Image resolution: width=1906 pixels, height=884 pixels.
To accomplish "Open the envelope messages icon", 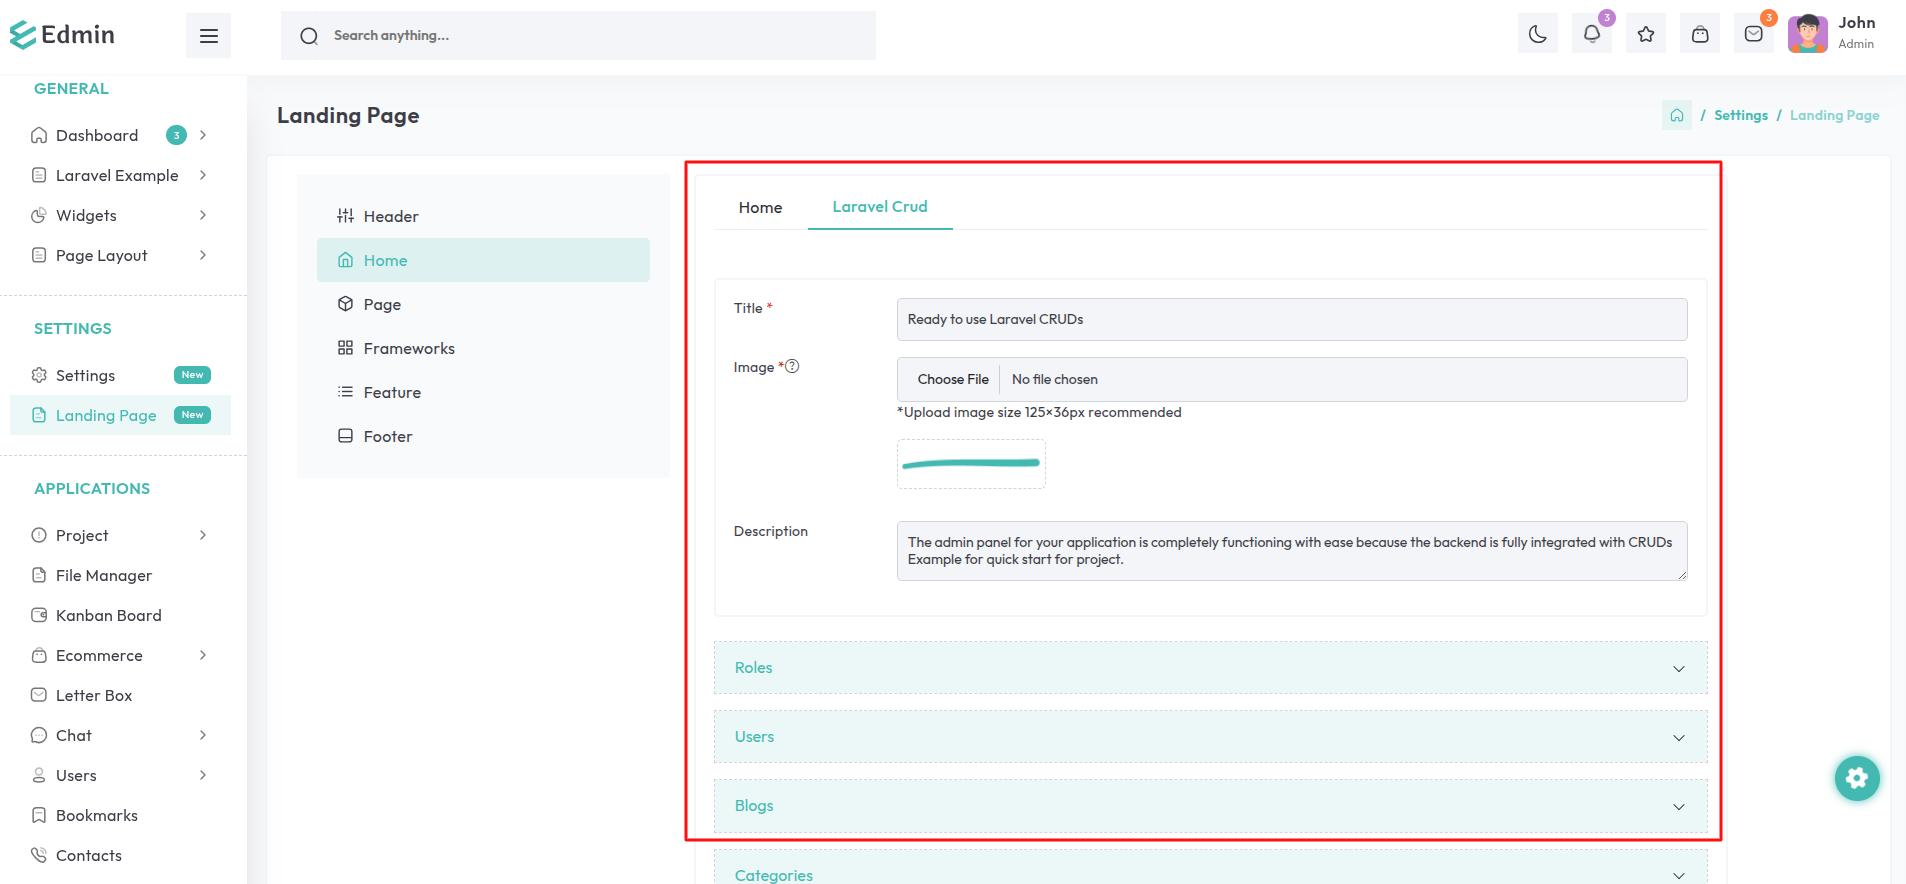I will pyautogui.click(x=1753, y=35).
